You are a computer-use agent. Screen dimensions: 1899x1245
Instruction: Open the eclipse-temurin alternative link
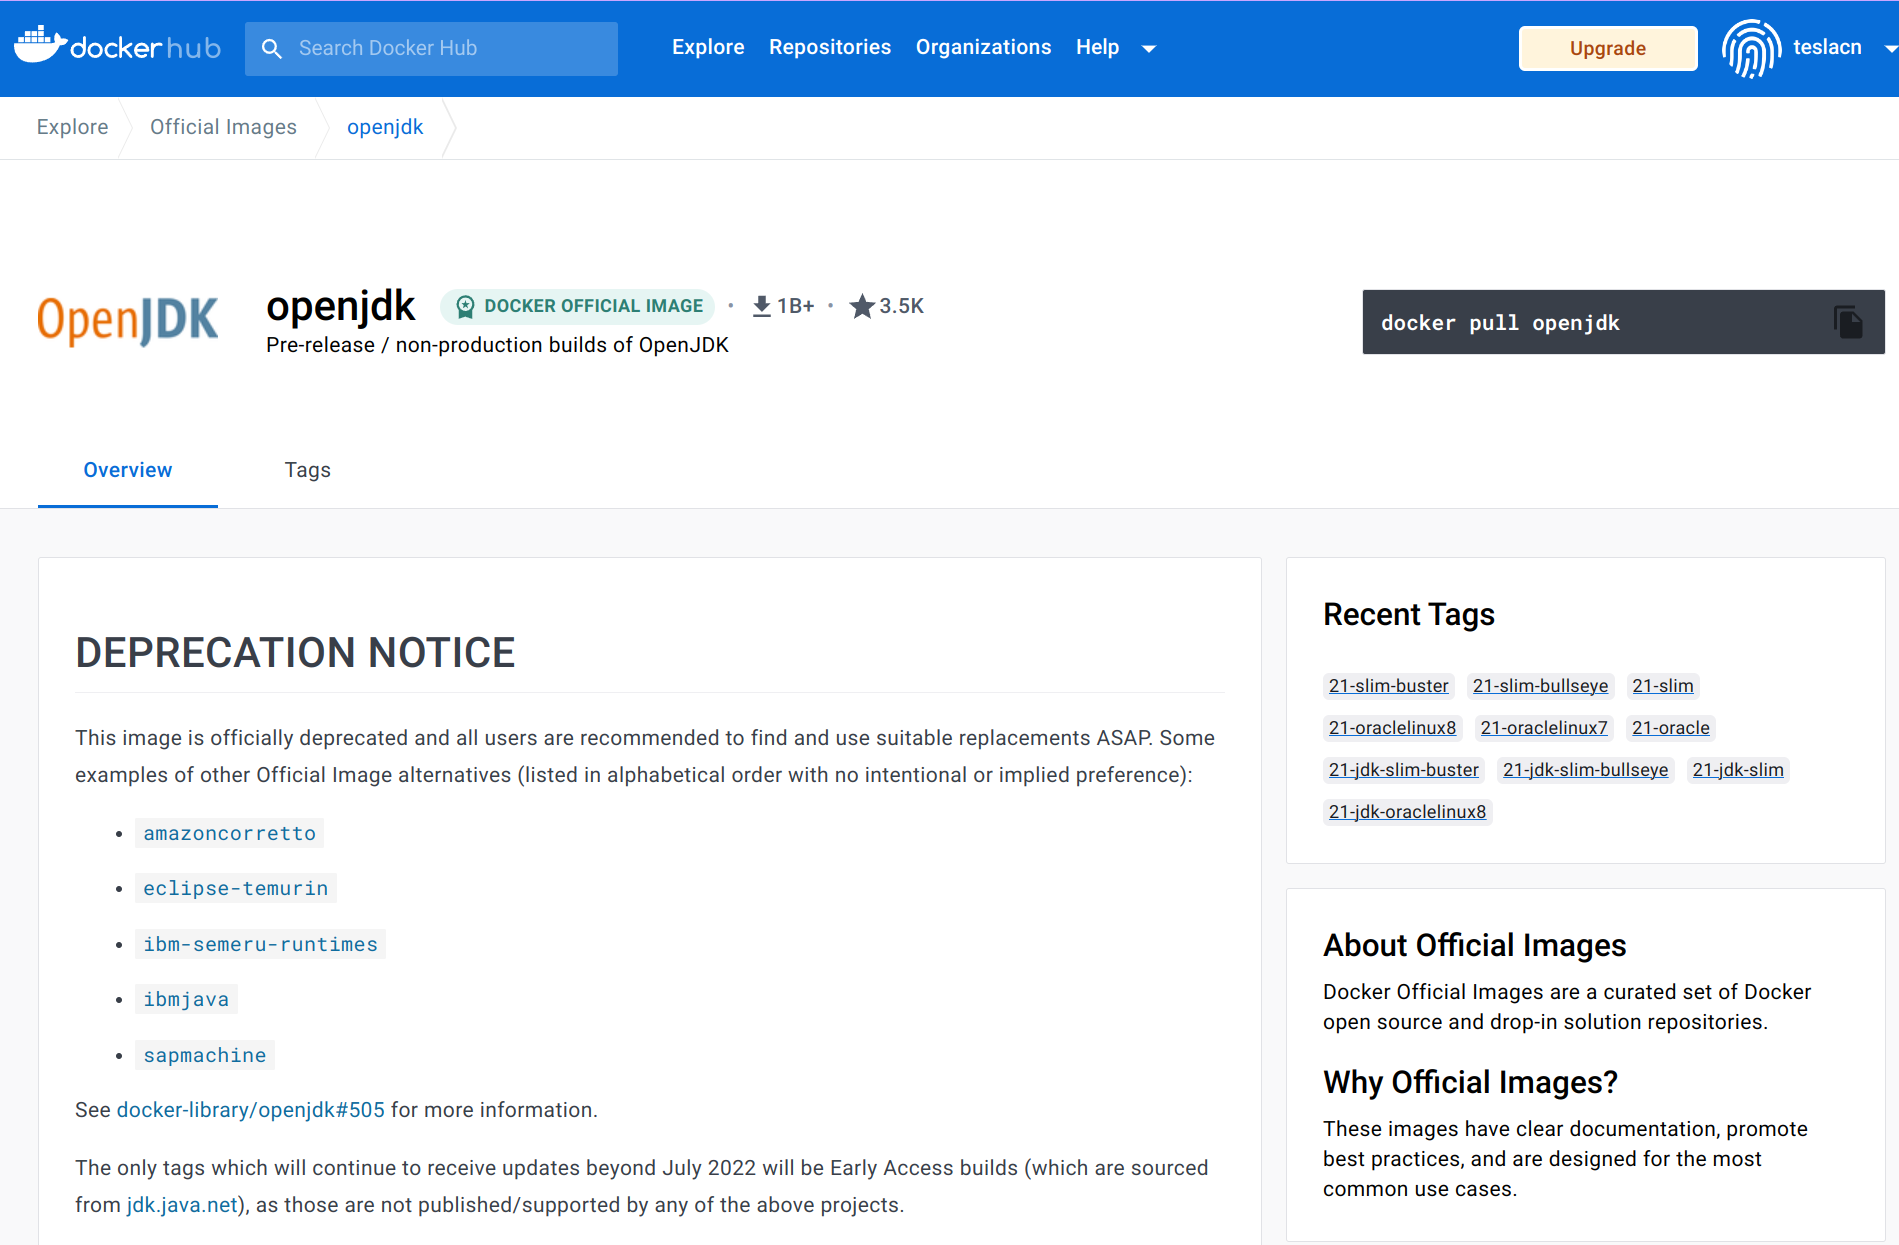click(x=235, y=887)
